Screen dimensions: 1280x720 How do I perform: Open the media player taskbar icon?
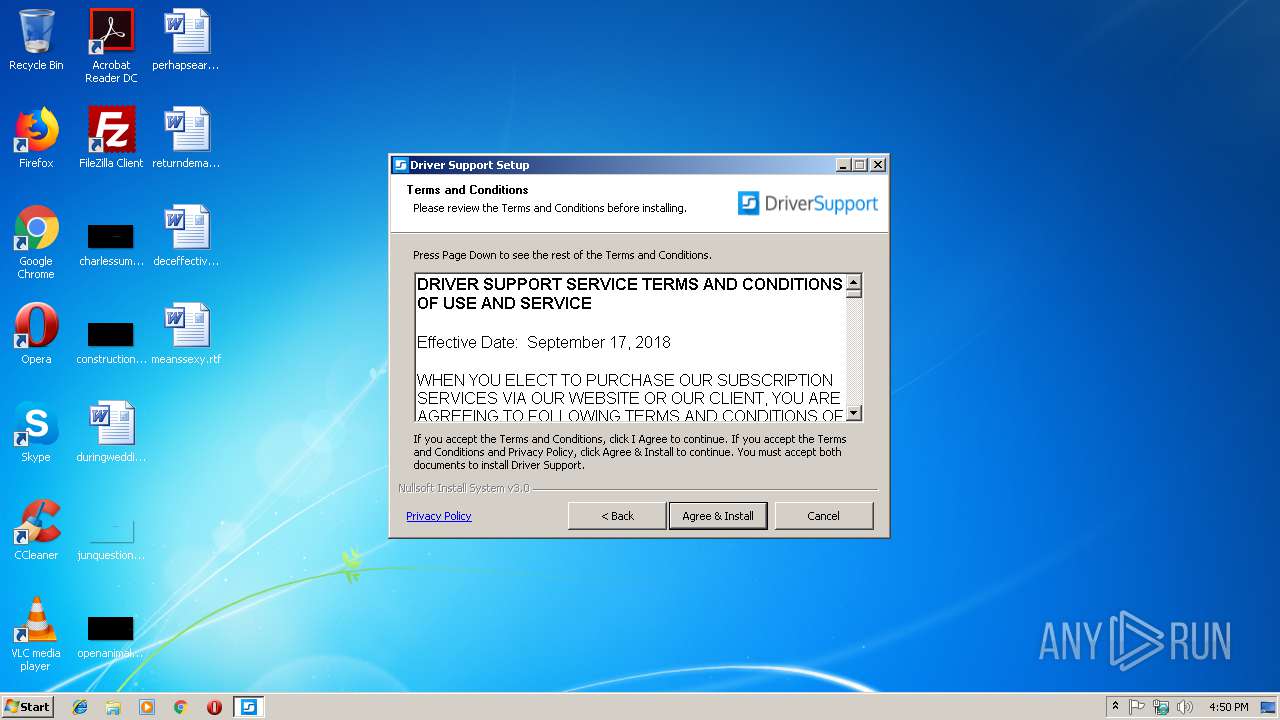click(x=147, y=707)
